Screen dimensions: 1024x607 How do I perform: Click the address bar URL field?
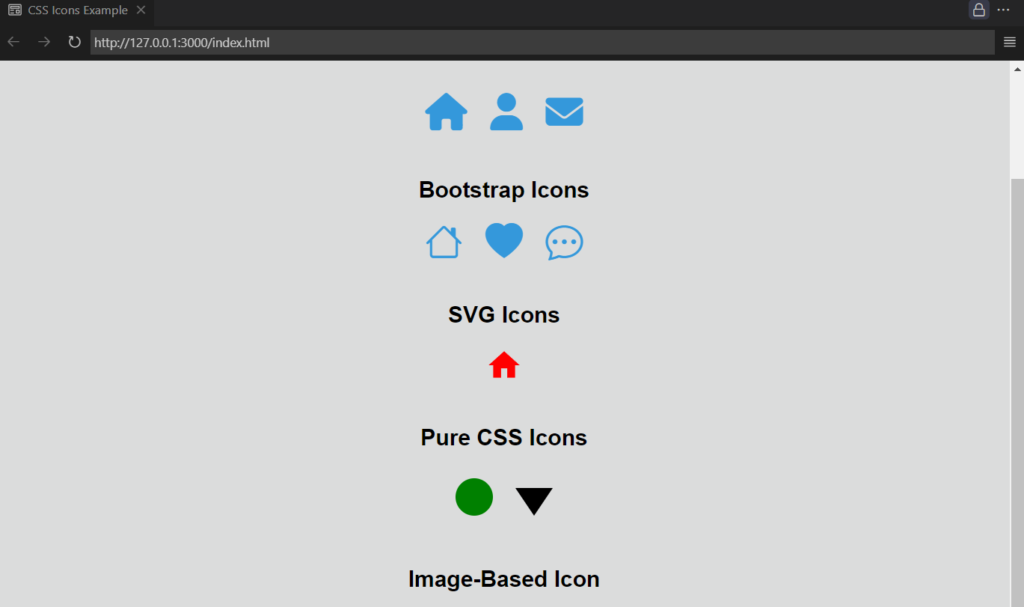click(542, 42)
